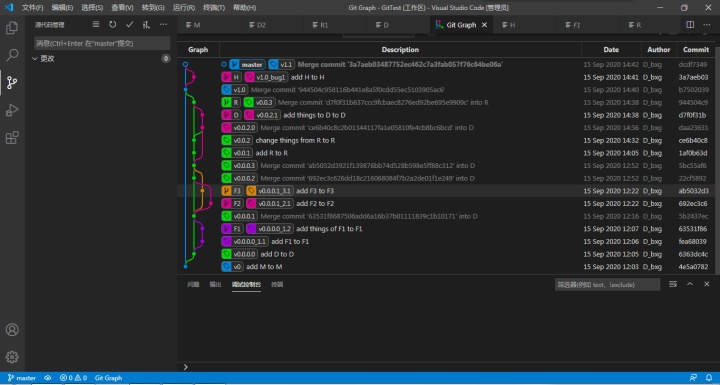Select commit 'add F1 to F1'
The image size is (720, 385).
pos(290,241)
